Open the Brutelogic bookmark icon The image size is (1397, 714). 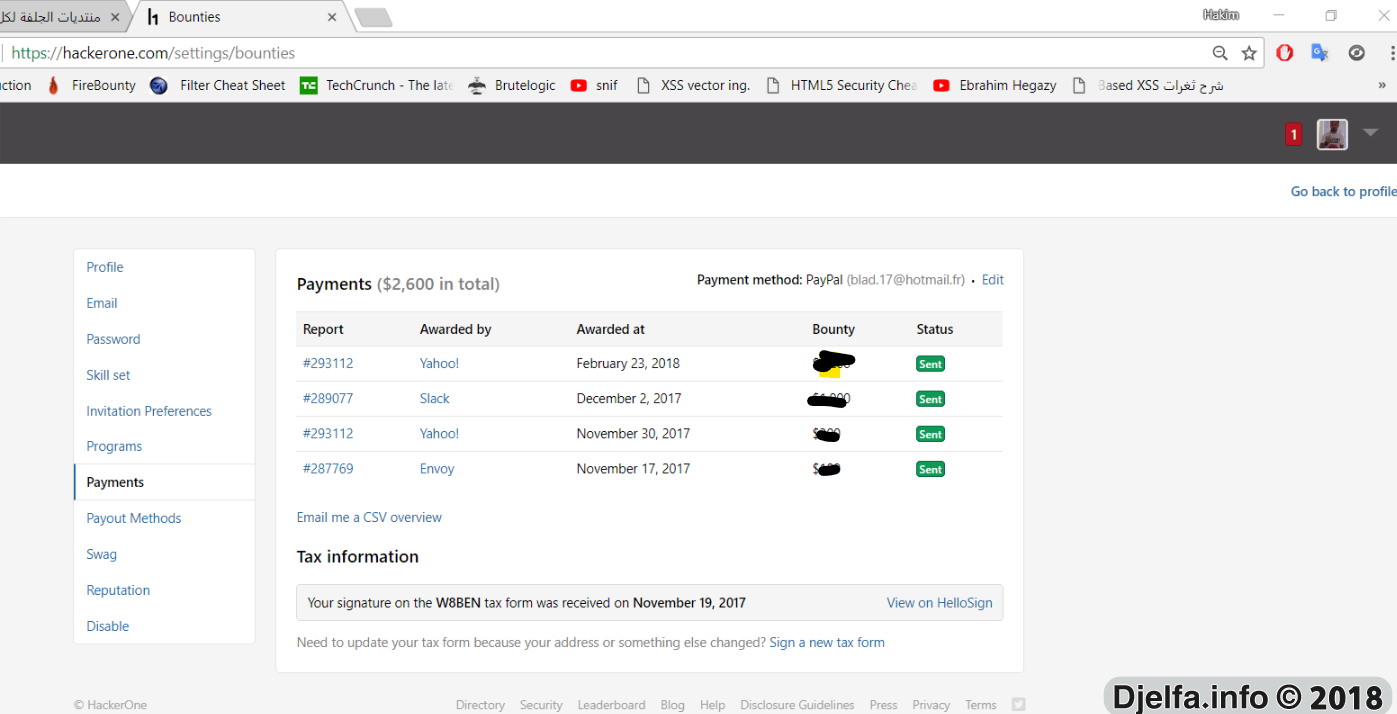pos(478,85)
